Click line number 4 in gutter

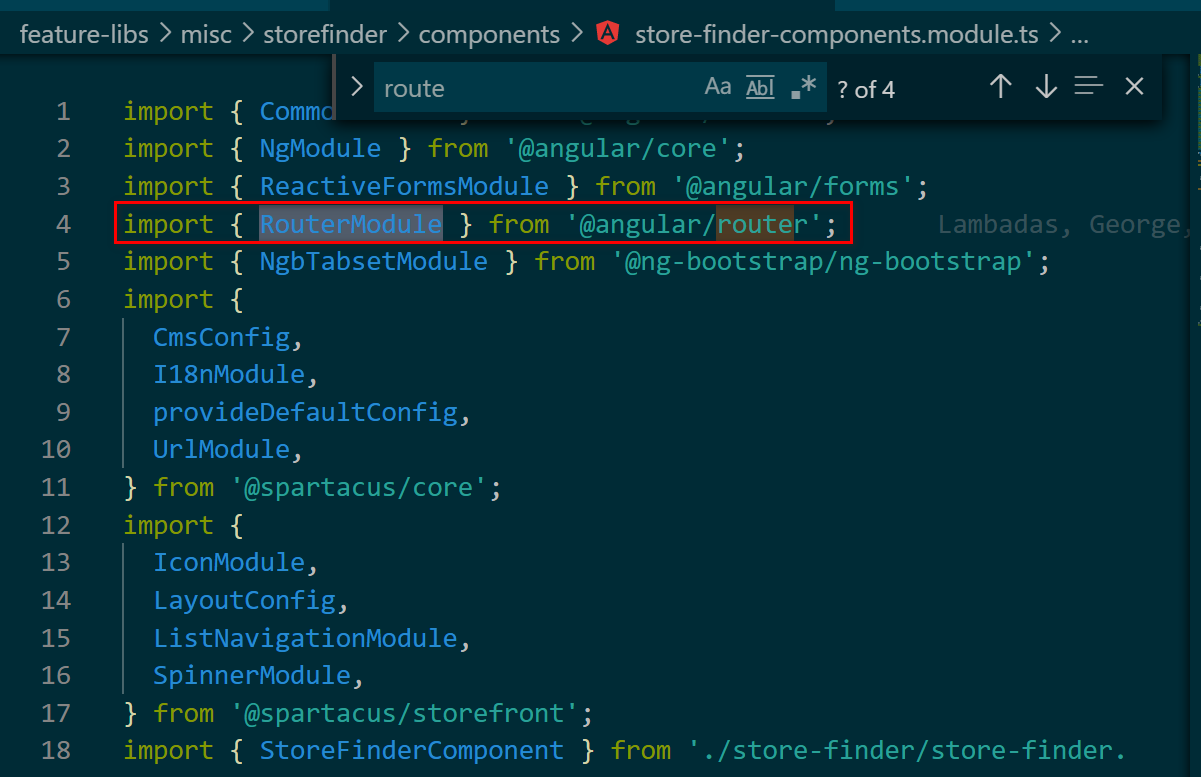coord(63,224)
